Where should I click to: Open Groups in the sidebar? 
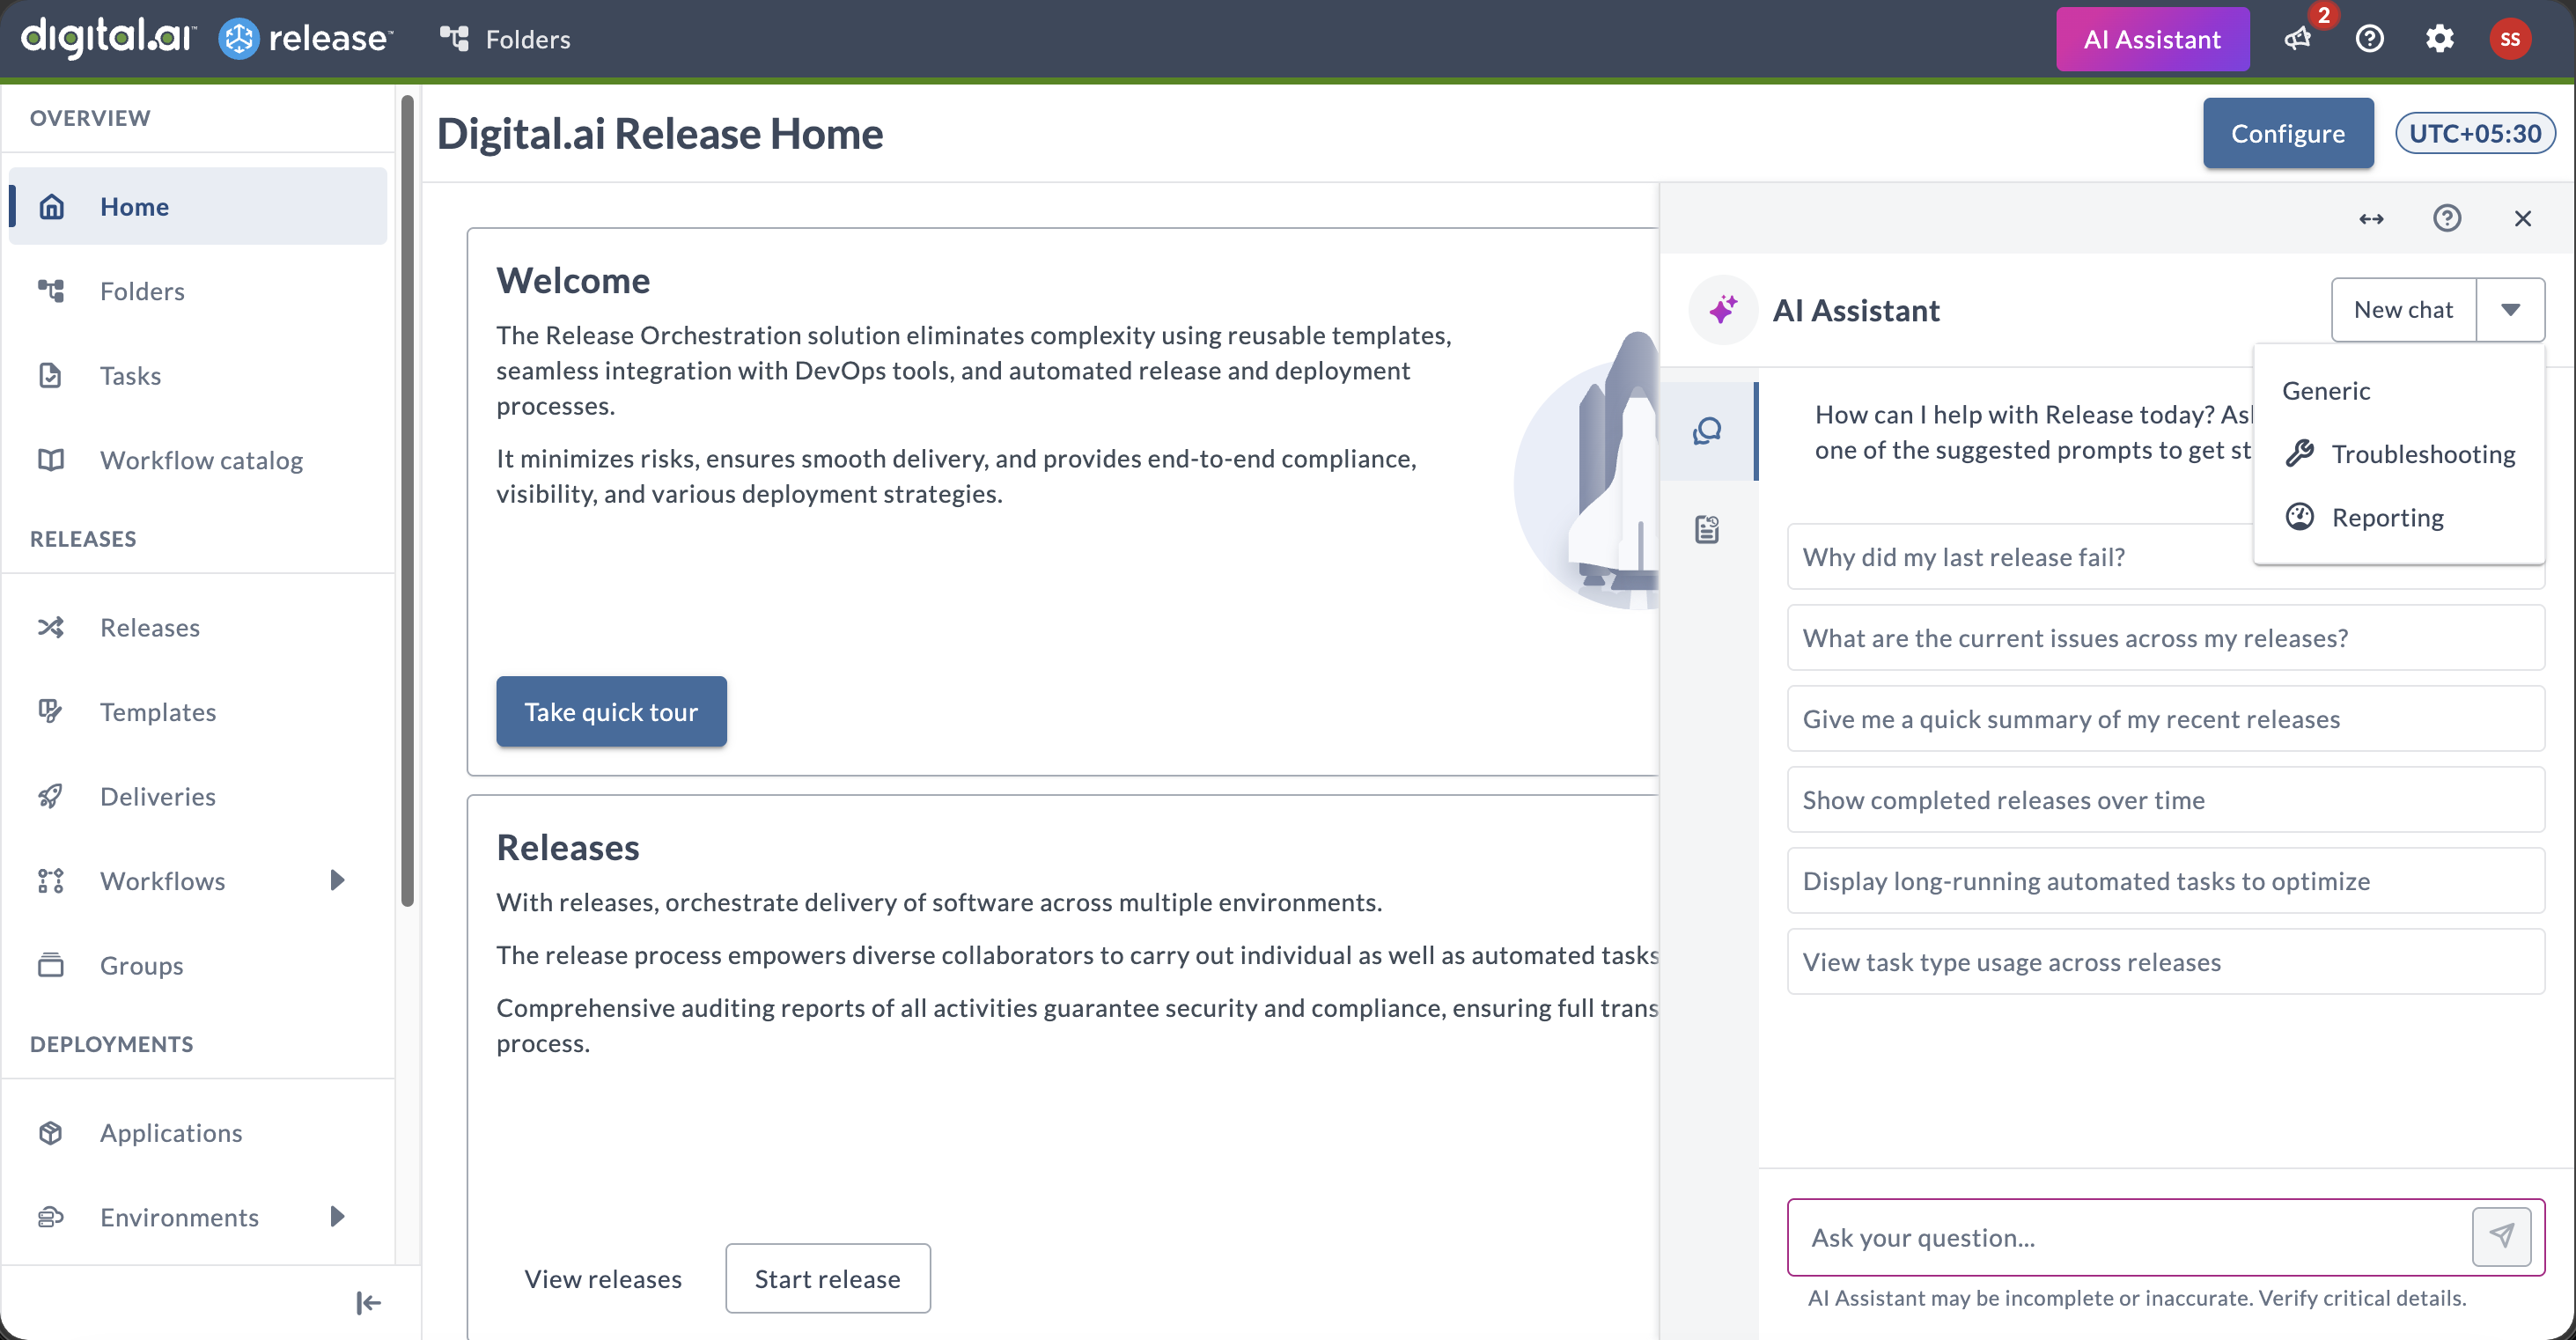[198, 965]
